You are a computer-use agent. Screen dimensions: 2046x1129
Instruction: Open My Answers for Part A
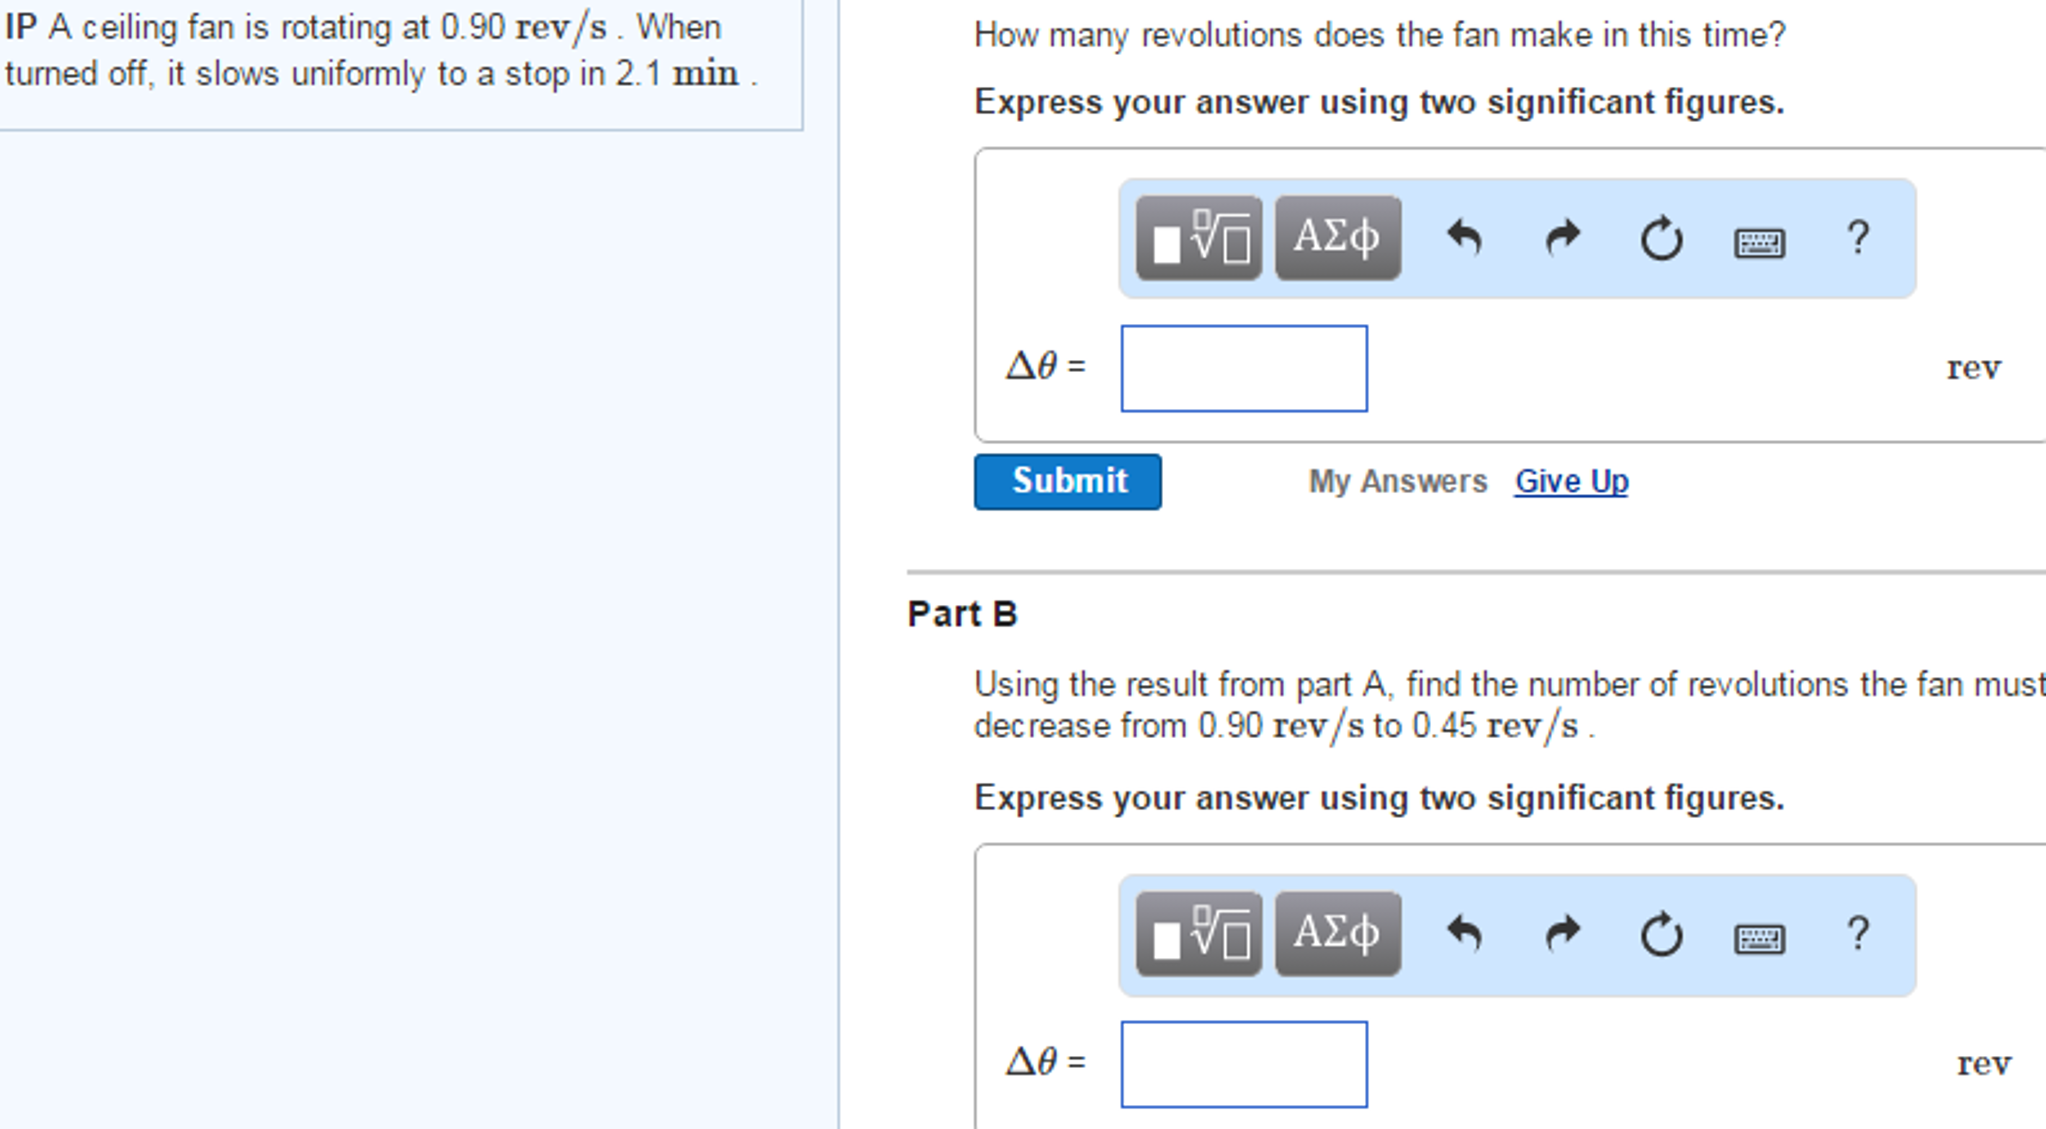1396,481
